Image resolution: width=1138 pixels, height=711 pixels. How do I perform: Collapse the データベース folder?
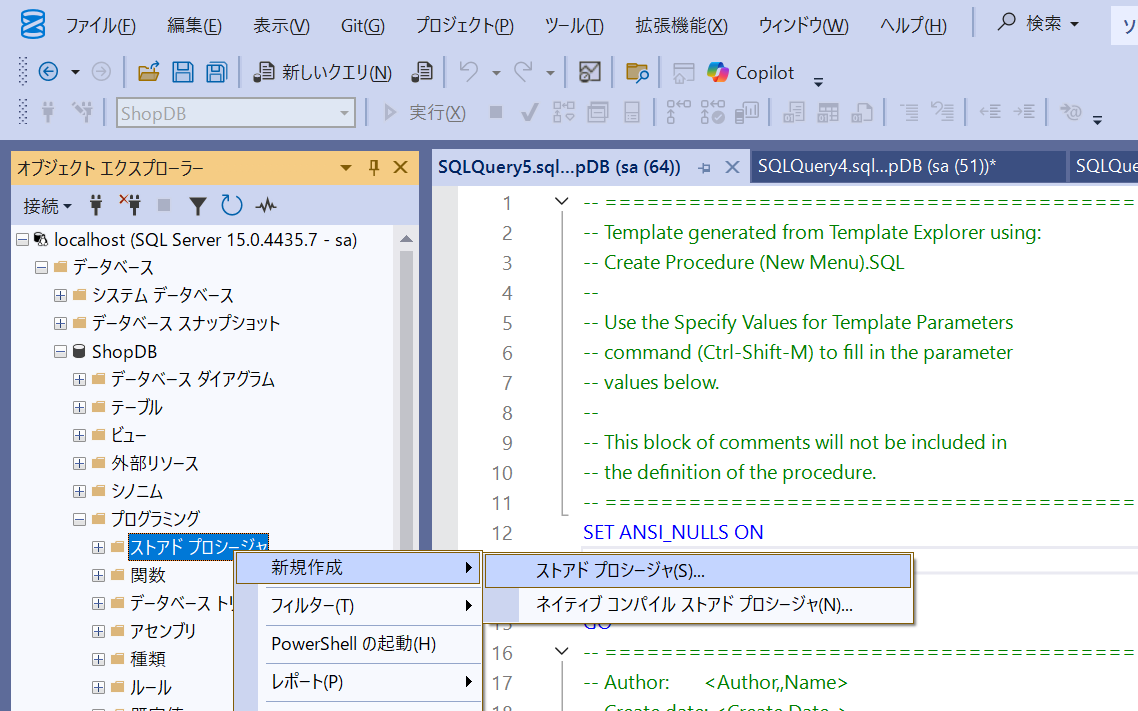(x=41, y=268)
